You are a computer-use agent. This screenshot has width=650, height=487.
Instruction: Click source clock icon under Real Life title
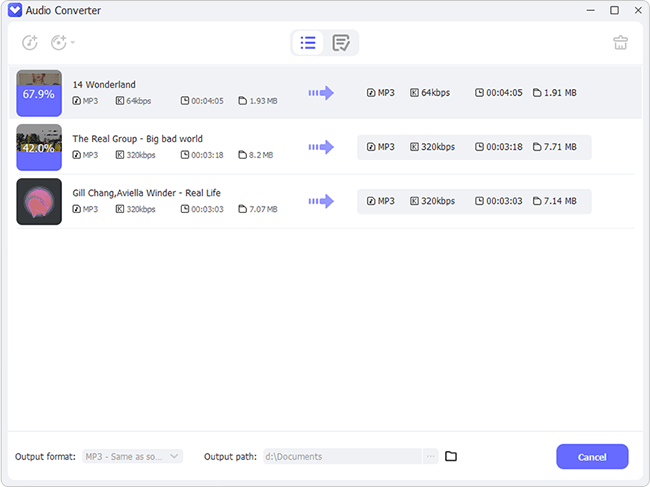[x=185, y=209]
